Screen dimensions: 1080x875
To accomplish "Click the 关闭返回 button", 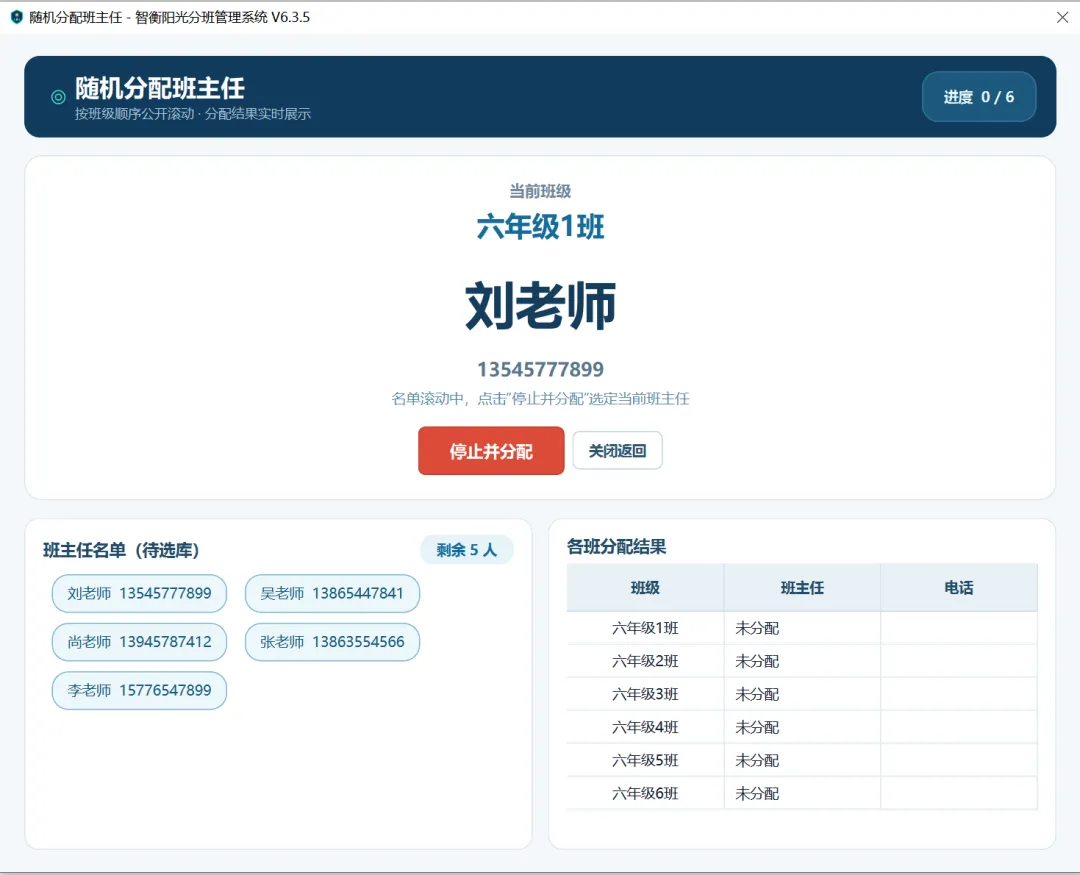I will pyautogui.click(x=617, y=451).
